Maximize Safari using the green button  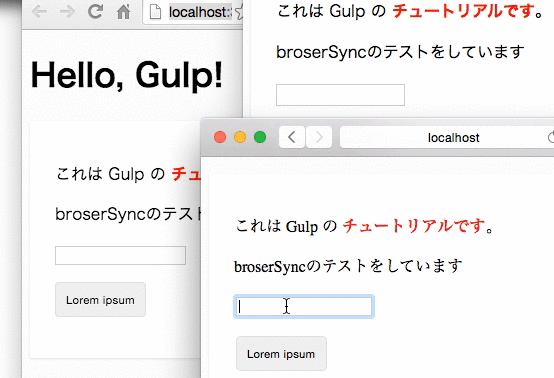tap(260, 137)
